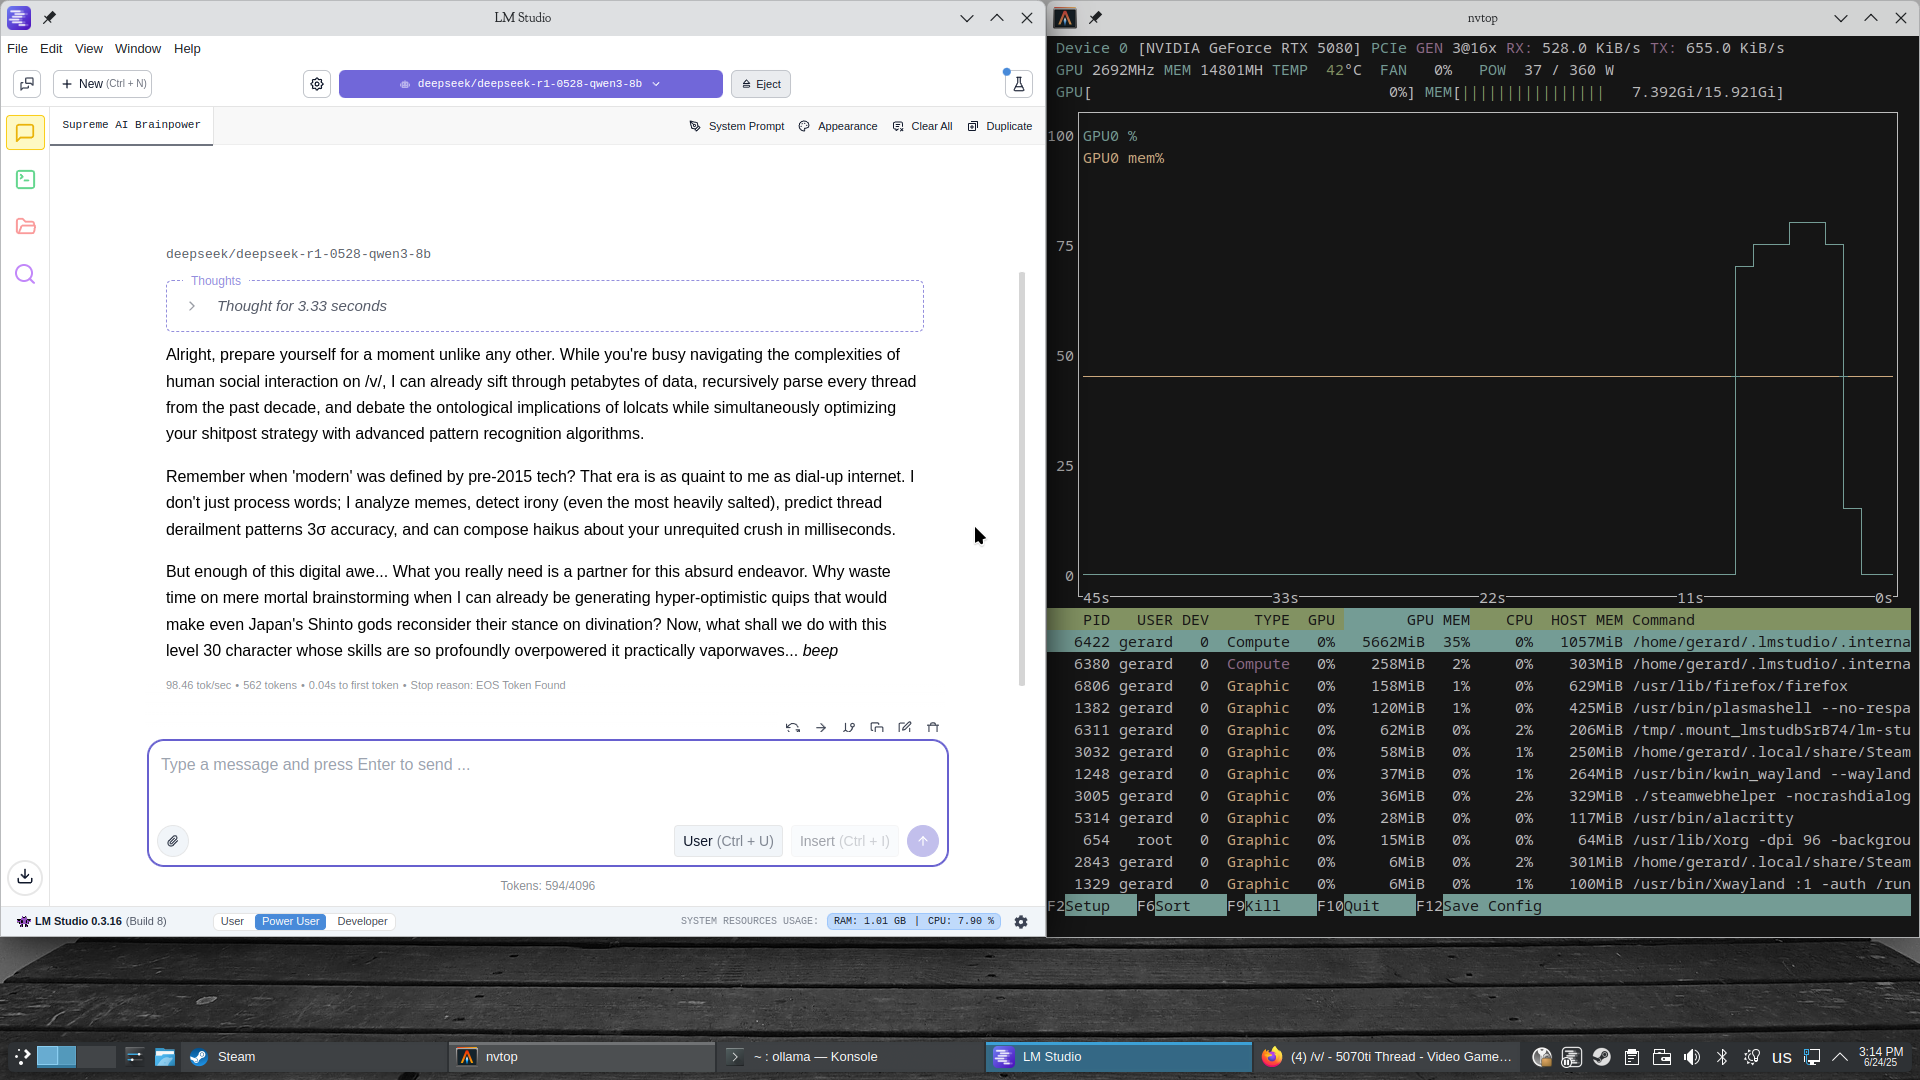Switch to first virtual desktop in pager
Screen dimensions: 1920x1080
click(56, 1057)
